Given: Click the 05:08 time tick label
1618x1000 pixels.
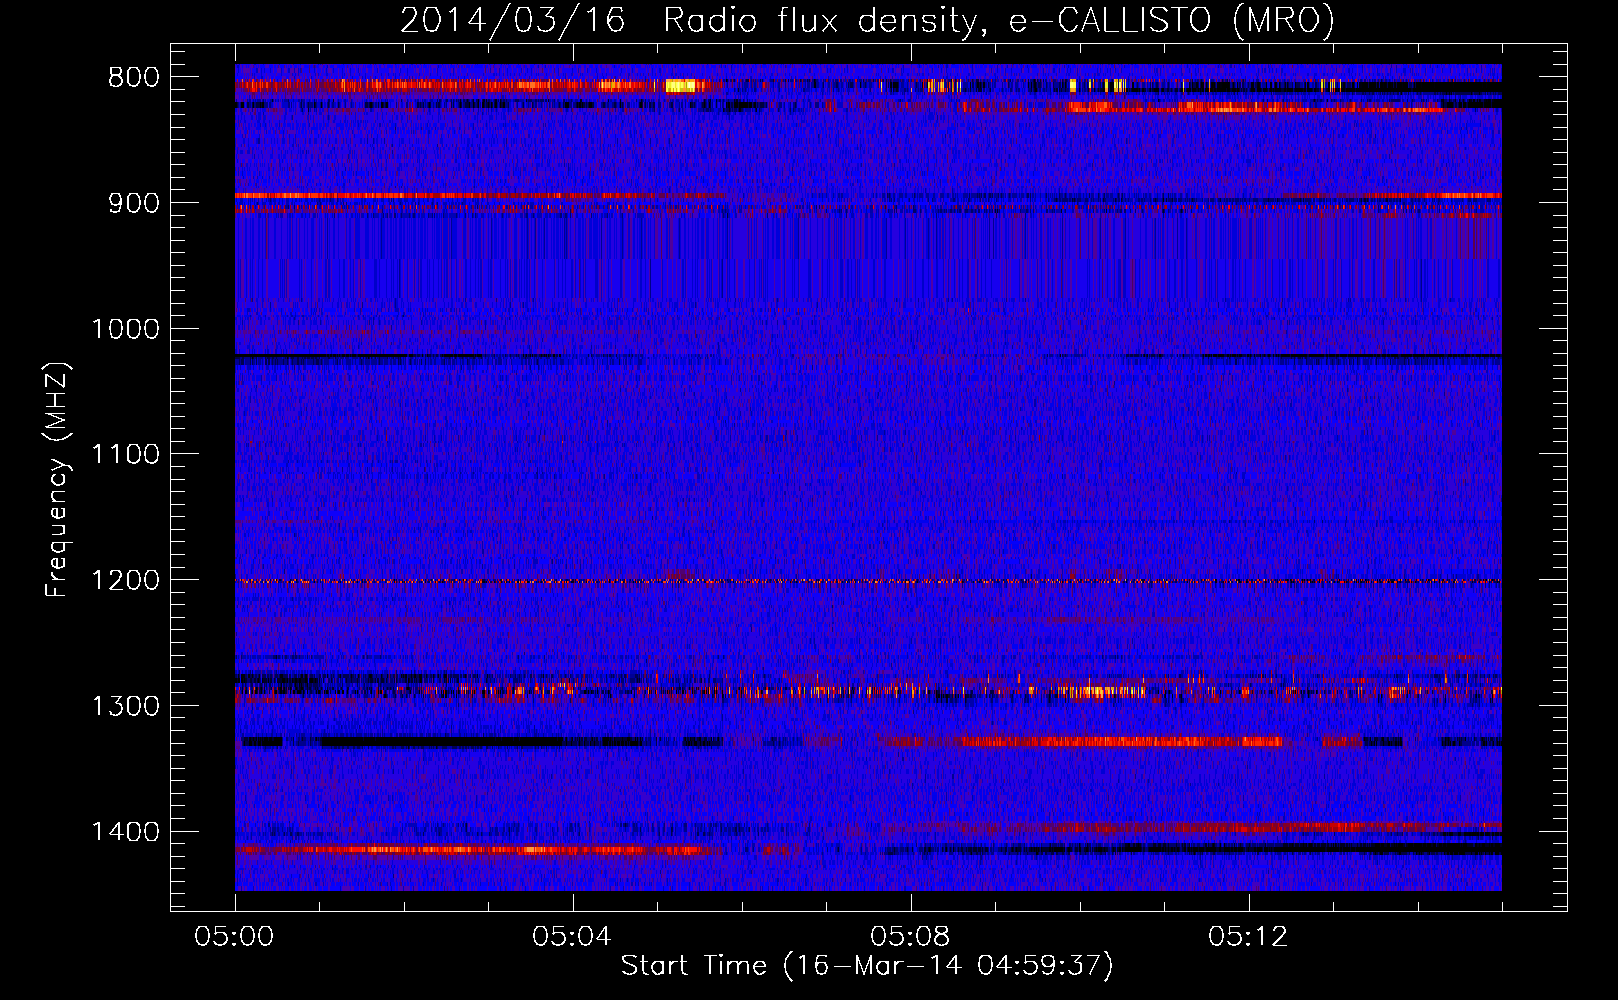Looking at the screenshot, I should pyautogui.click(x=911, y=937).
